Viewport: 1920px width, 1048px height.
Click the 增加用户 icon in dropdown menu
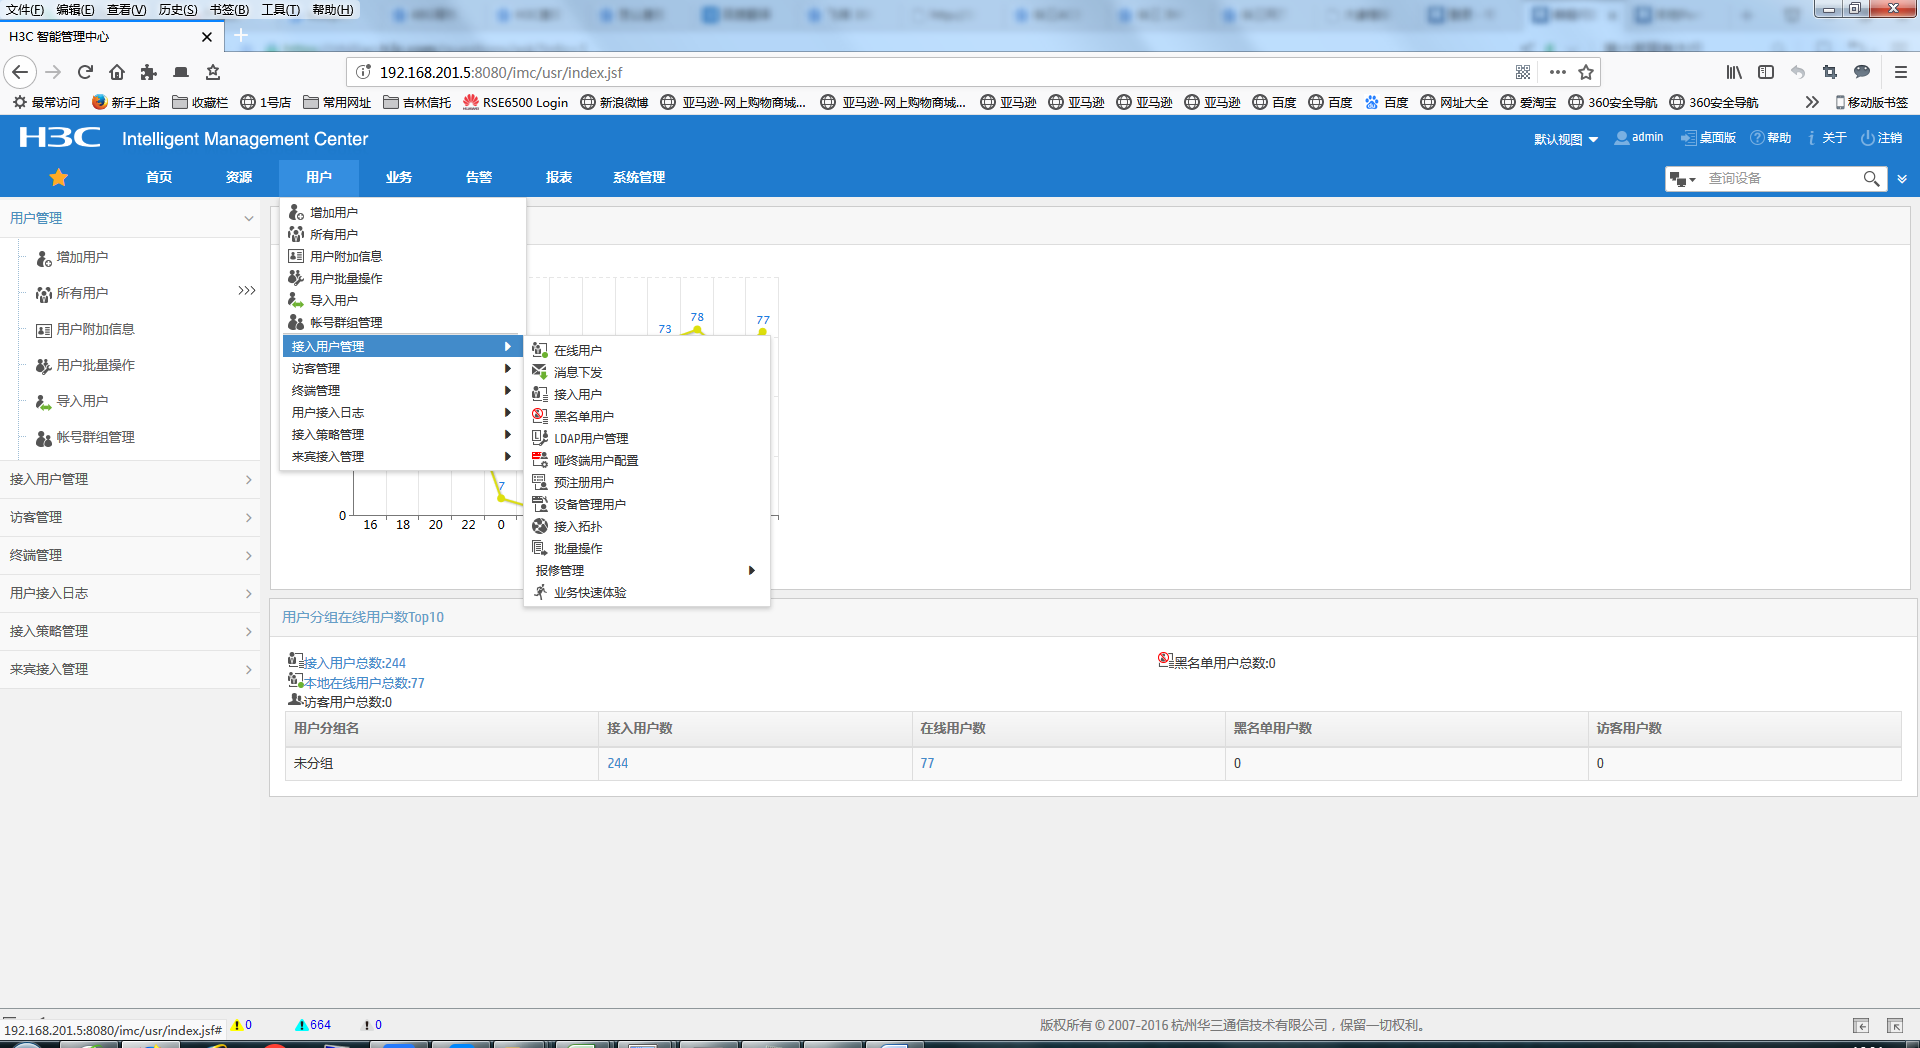coord(296,212)
